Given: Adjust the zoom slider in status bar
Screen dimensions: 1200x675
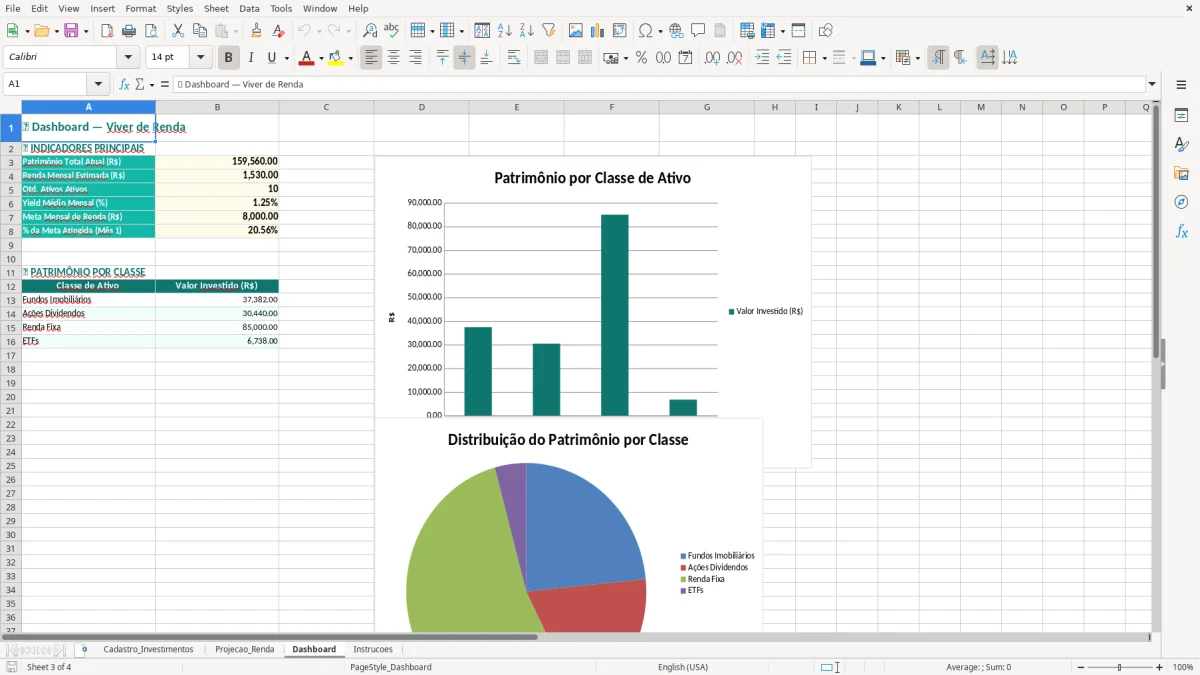Looking at the screenshot, I should 1118,667.
